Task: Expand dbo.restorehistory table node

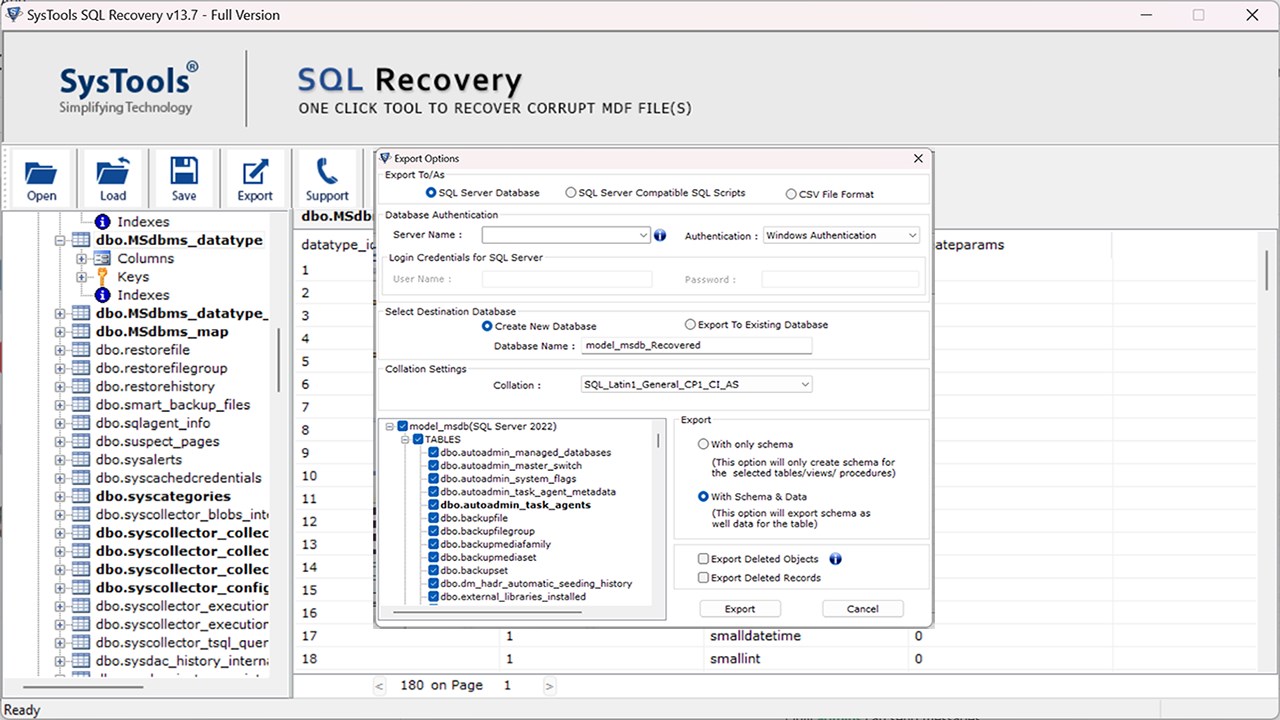Action: coord(60,387)
